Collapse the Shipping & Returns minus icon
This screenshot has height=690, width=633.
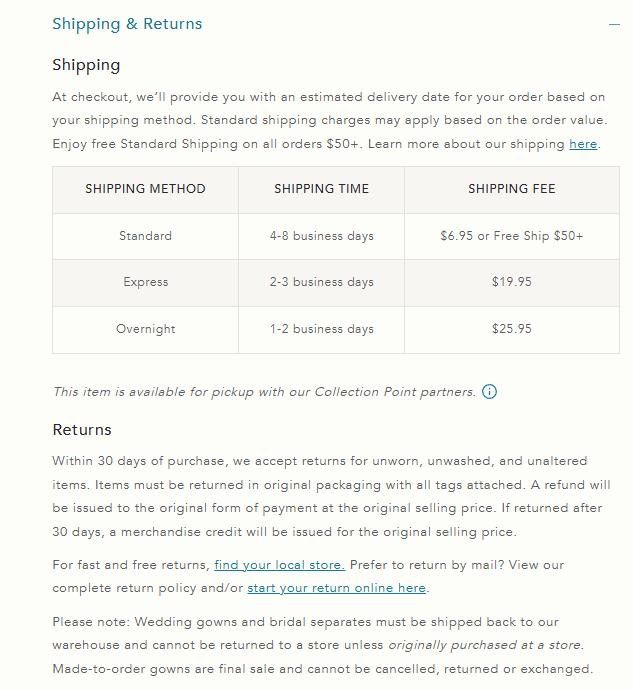[x=615, y=24]
